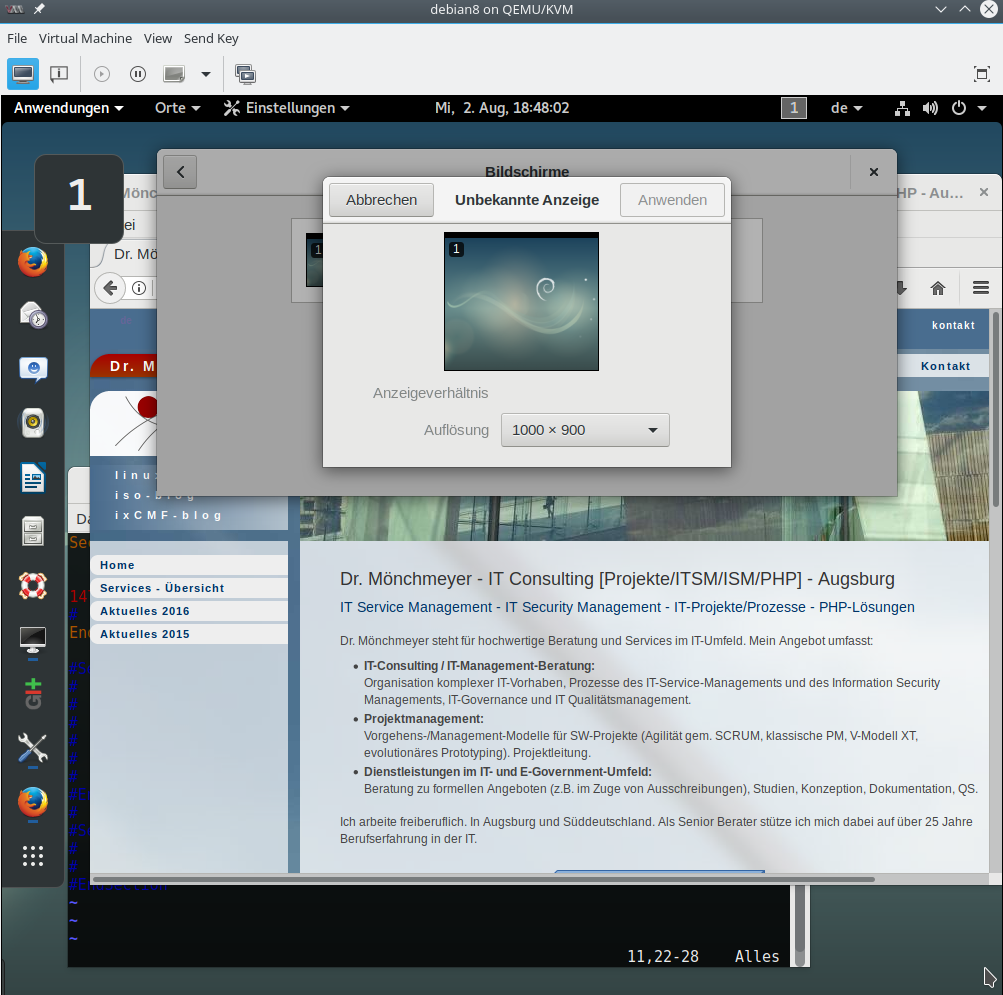The width and height of the screenshot is (1003, 995).
Task: Select the display 1 preview thumbnail
Action: tap(521, 301)
